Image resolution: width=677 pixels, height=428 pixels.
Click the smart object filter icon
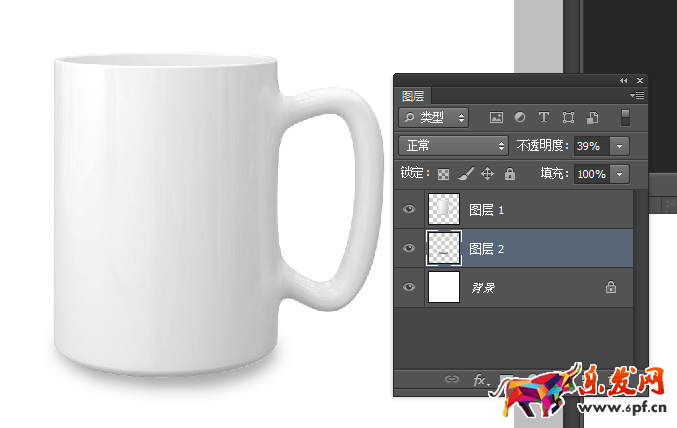click(x=592, y=118)
